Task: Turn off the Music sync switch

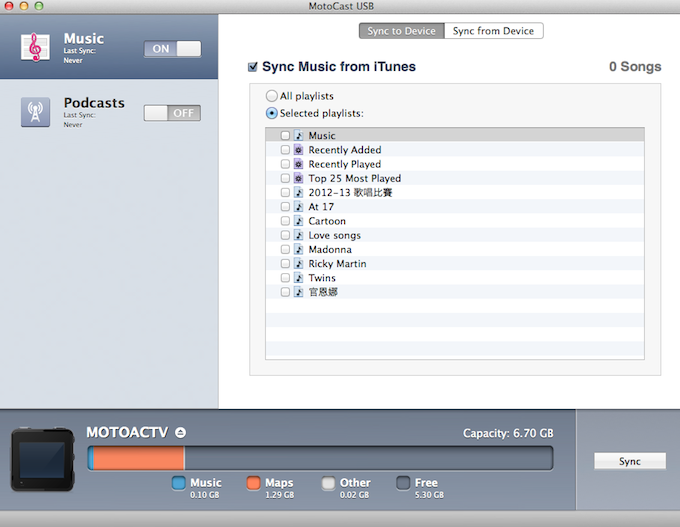Action: (173, 49)
